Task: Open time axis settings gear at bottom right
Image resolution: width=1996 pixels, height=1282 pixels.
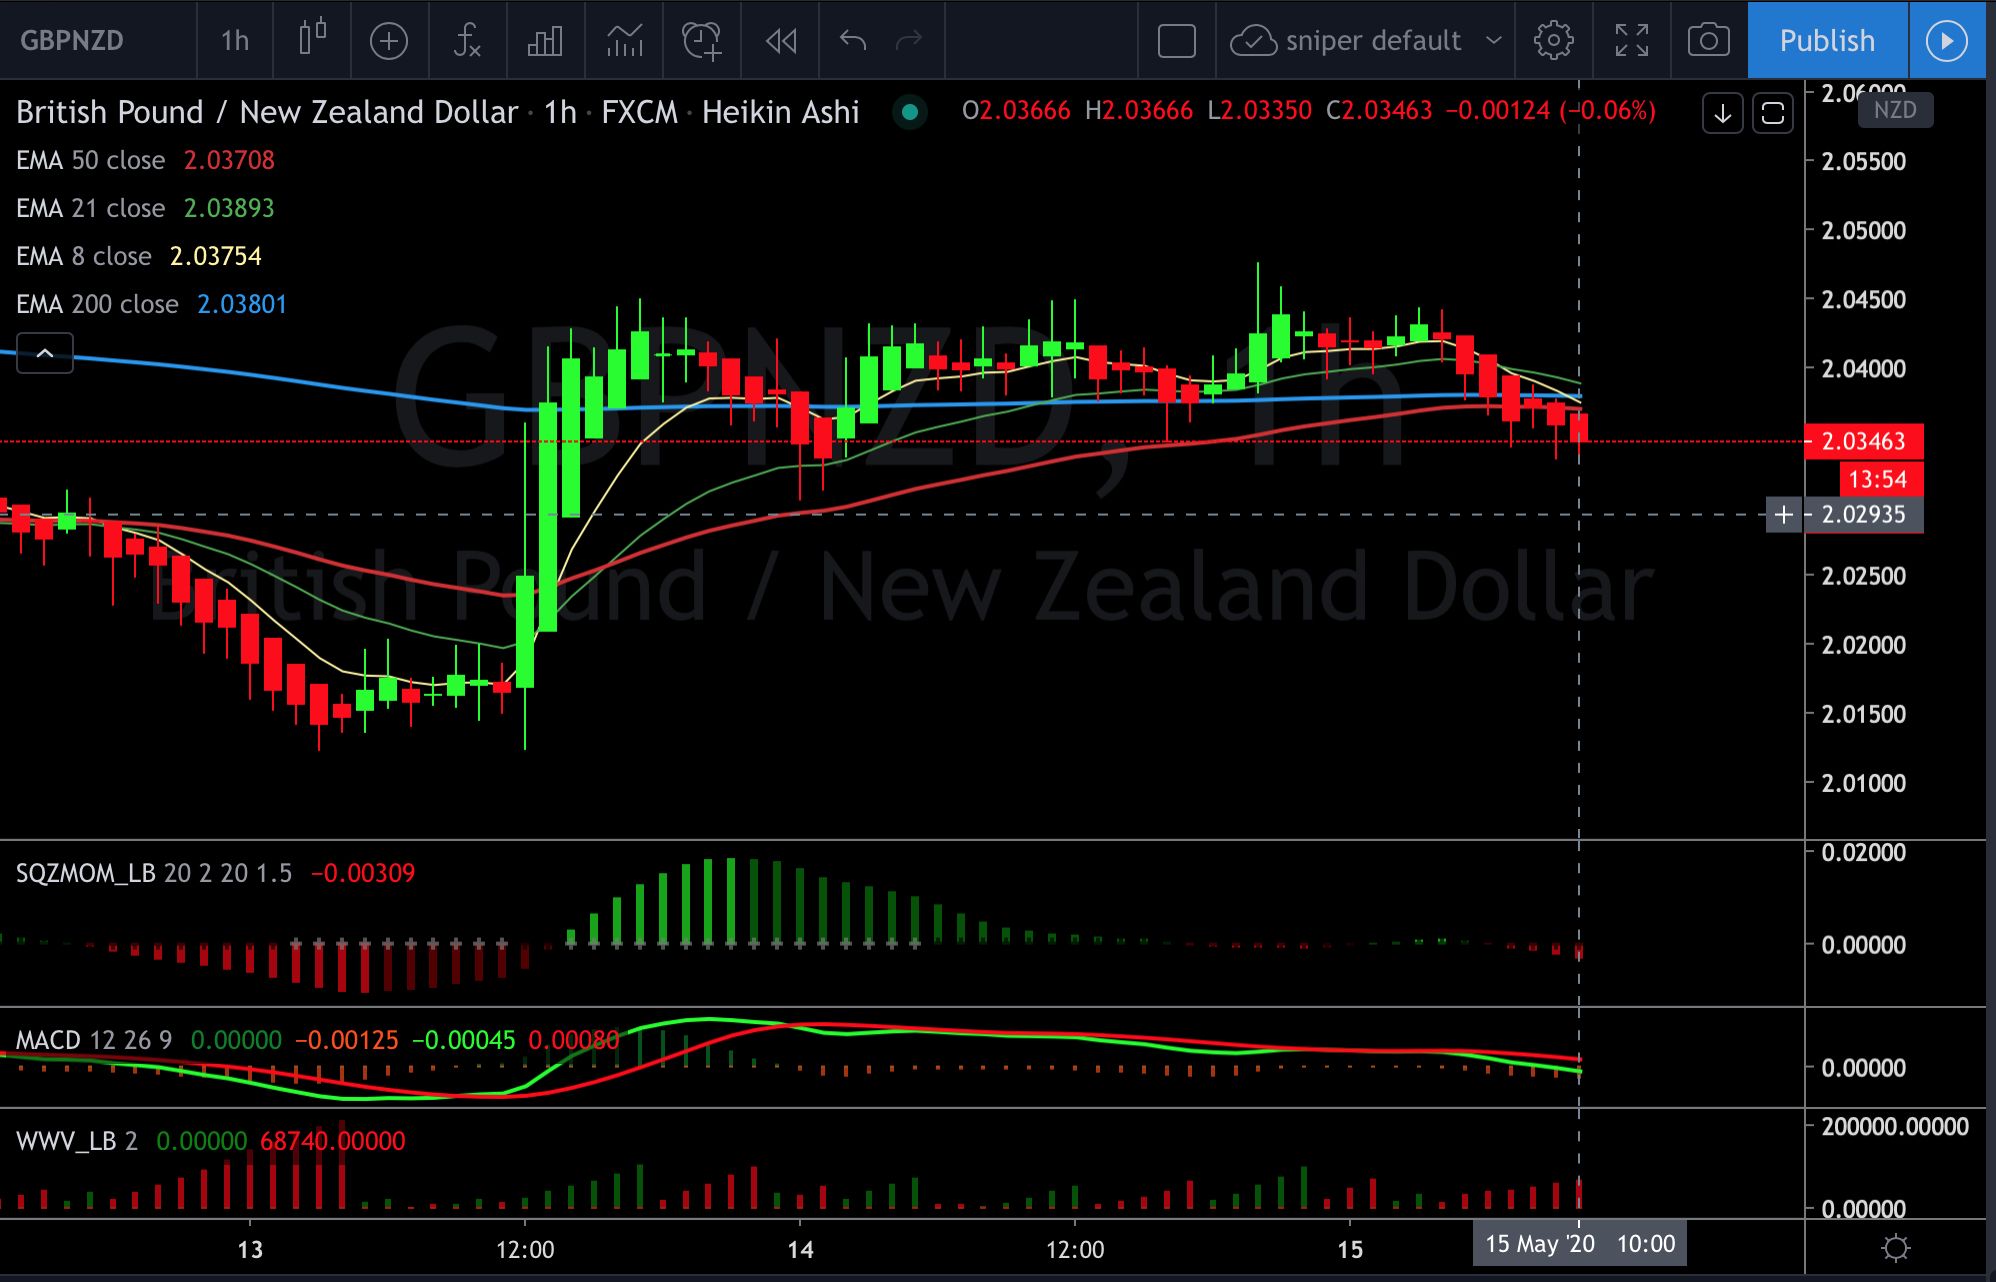Action: (1895, 1248)
